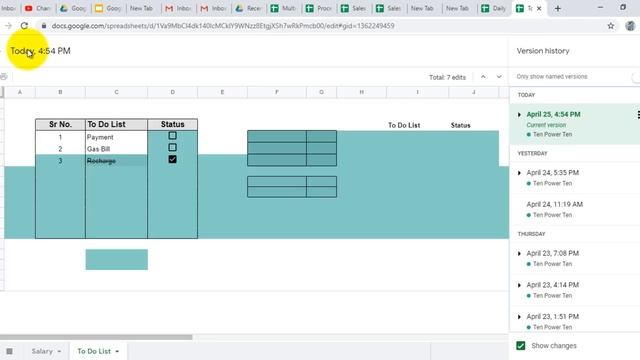The image size is (640, 360).
Task: Switch to the YouTube browser tab
Action: pos(38,8)
